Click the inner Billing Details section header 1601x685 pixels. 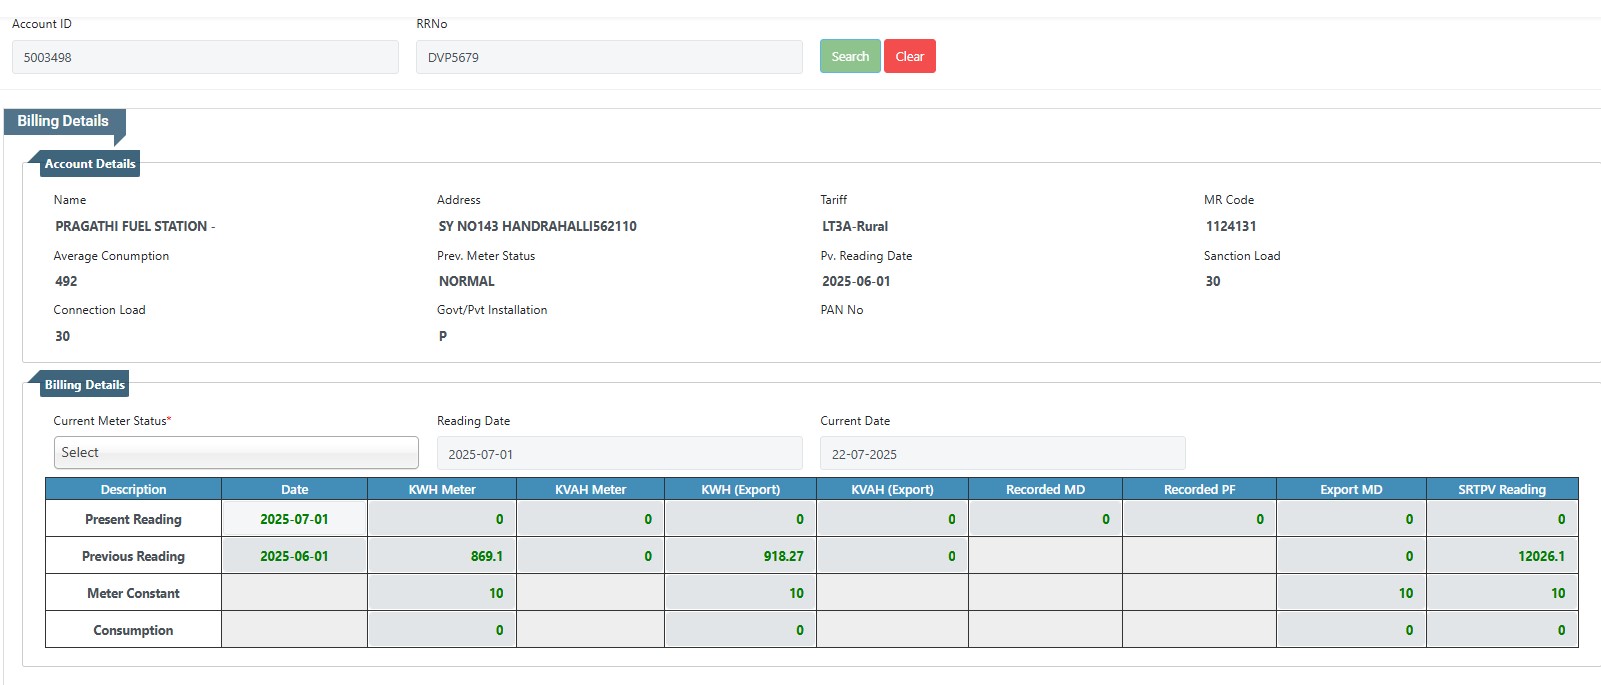(85, 385)
